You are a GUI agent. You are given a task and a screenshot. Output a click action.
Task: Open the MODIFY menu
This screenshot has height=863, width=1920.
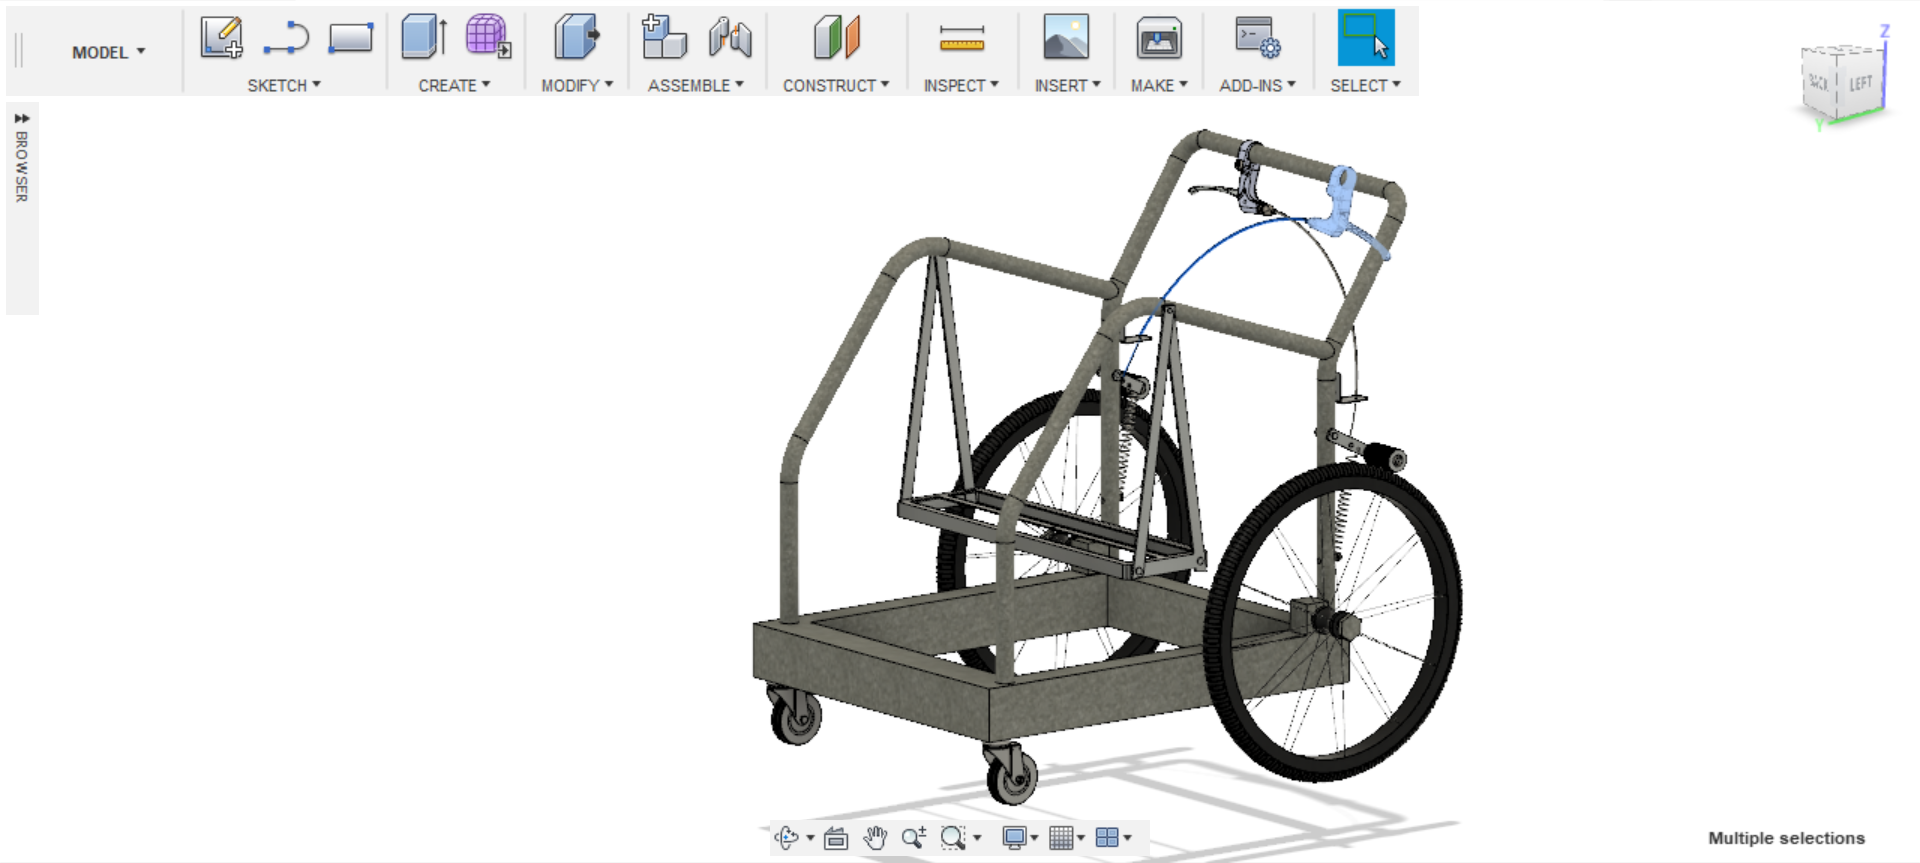[577, 85]
